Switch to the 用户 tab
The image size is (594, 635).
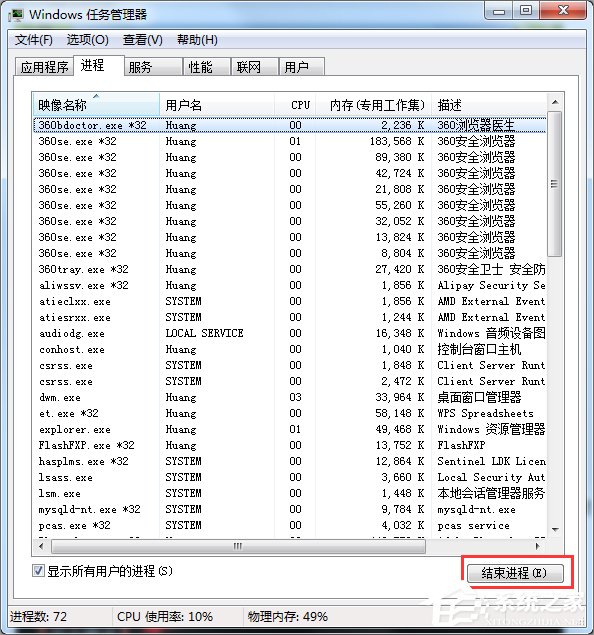[302, 67]
